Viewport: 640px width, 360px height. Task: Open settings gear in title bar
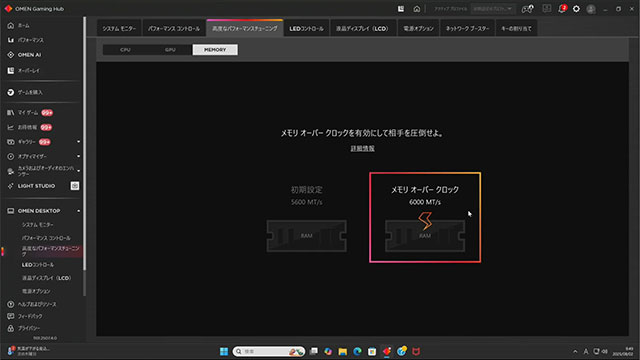(576, 9)
